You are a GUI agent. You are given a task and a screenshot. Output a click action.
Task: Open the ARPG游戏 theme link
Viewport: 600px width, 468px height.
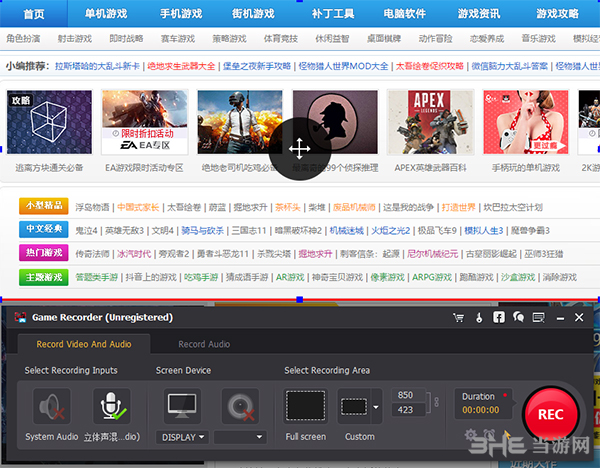[x=432, y=277]
